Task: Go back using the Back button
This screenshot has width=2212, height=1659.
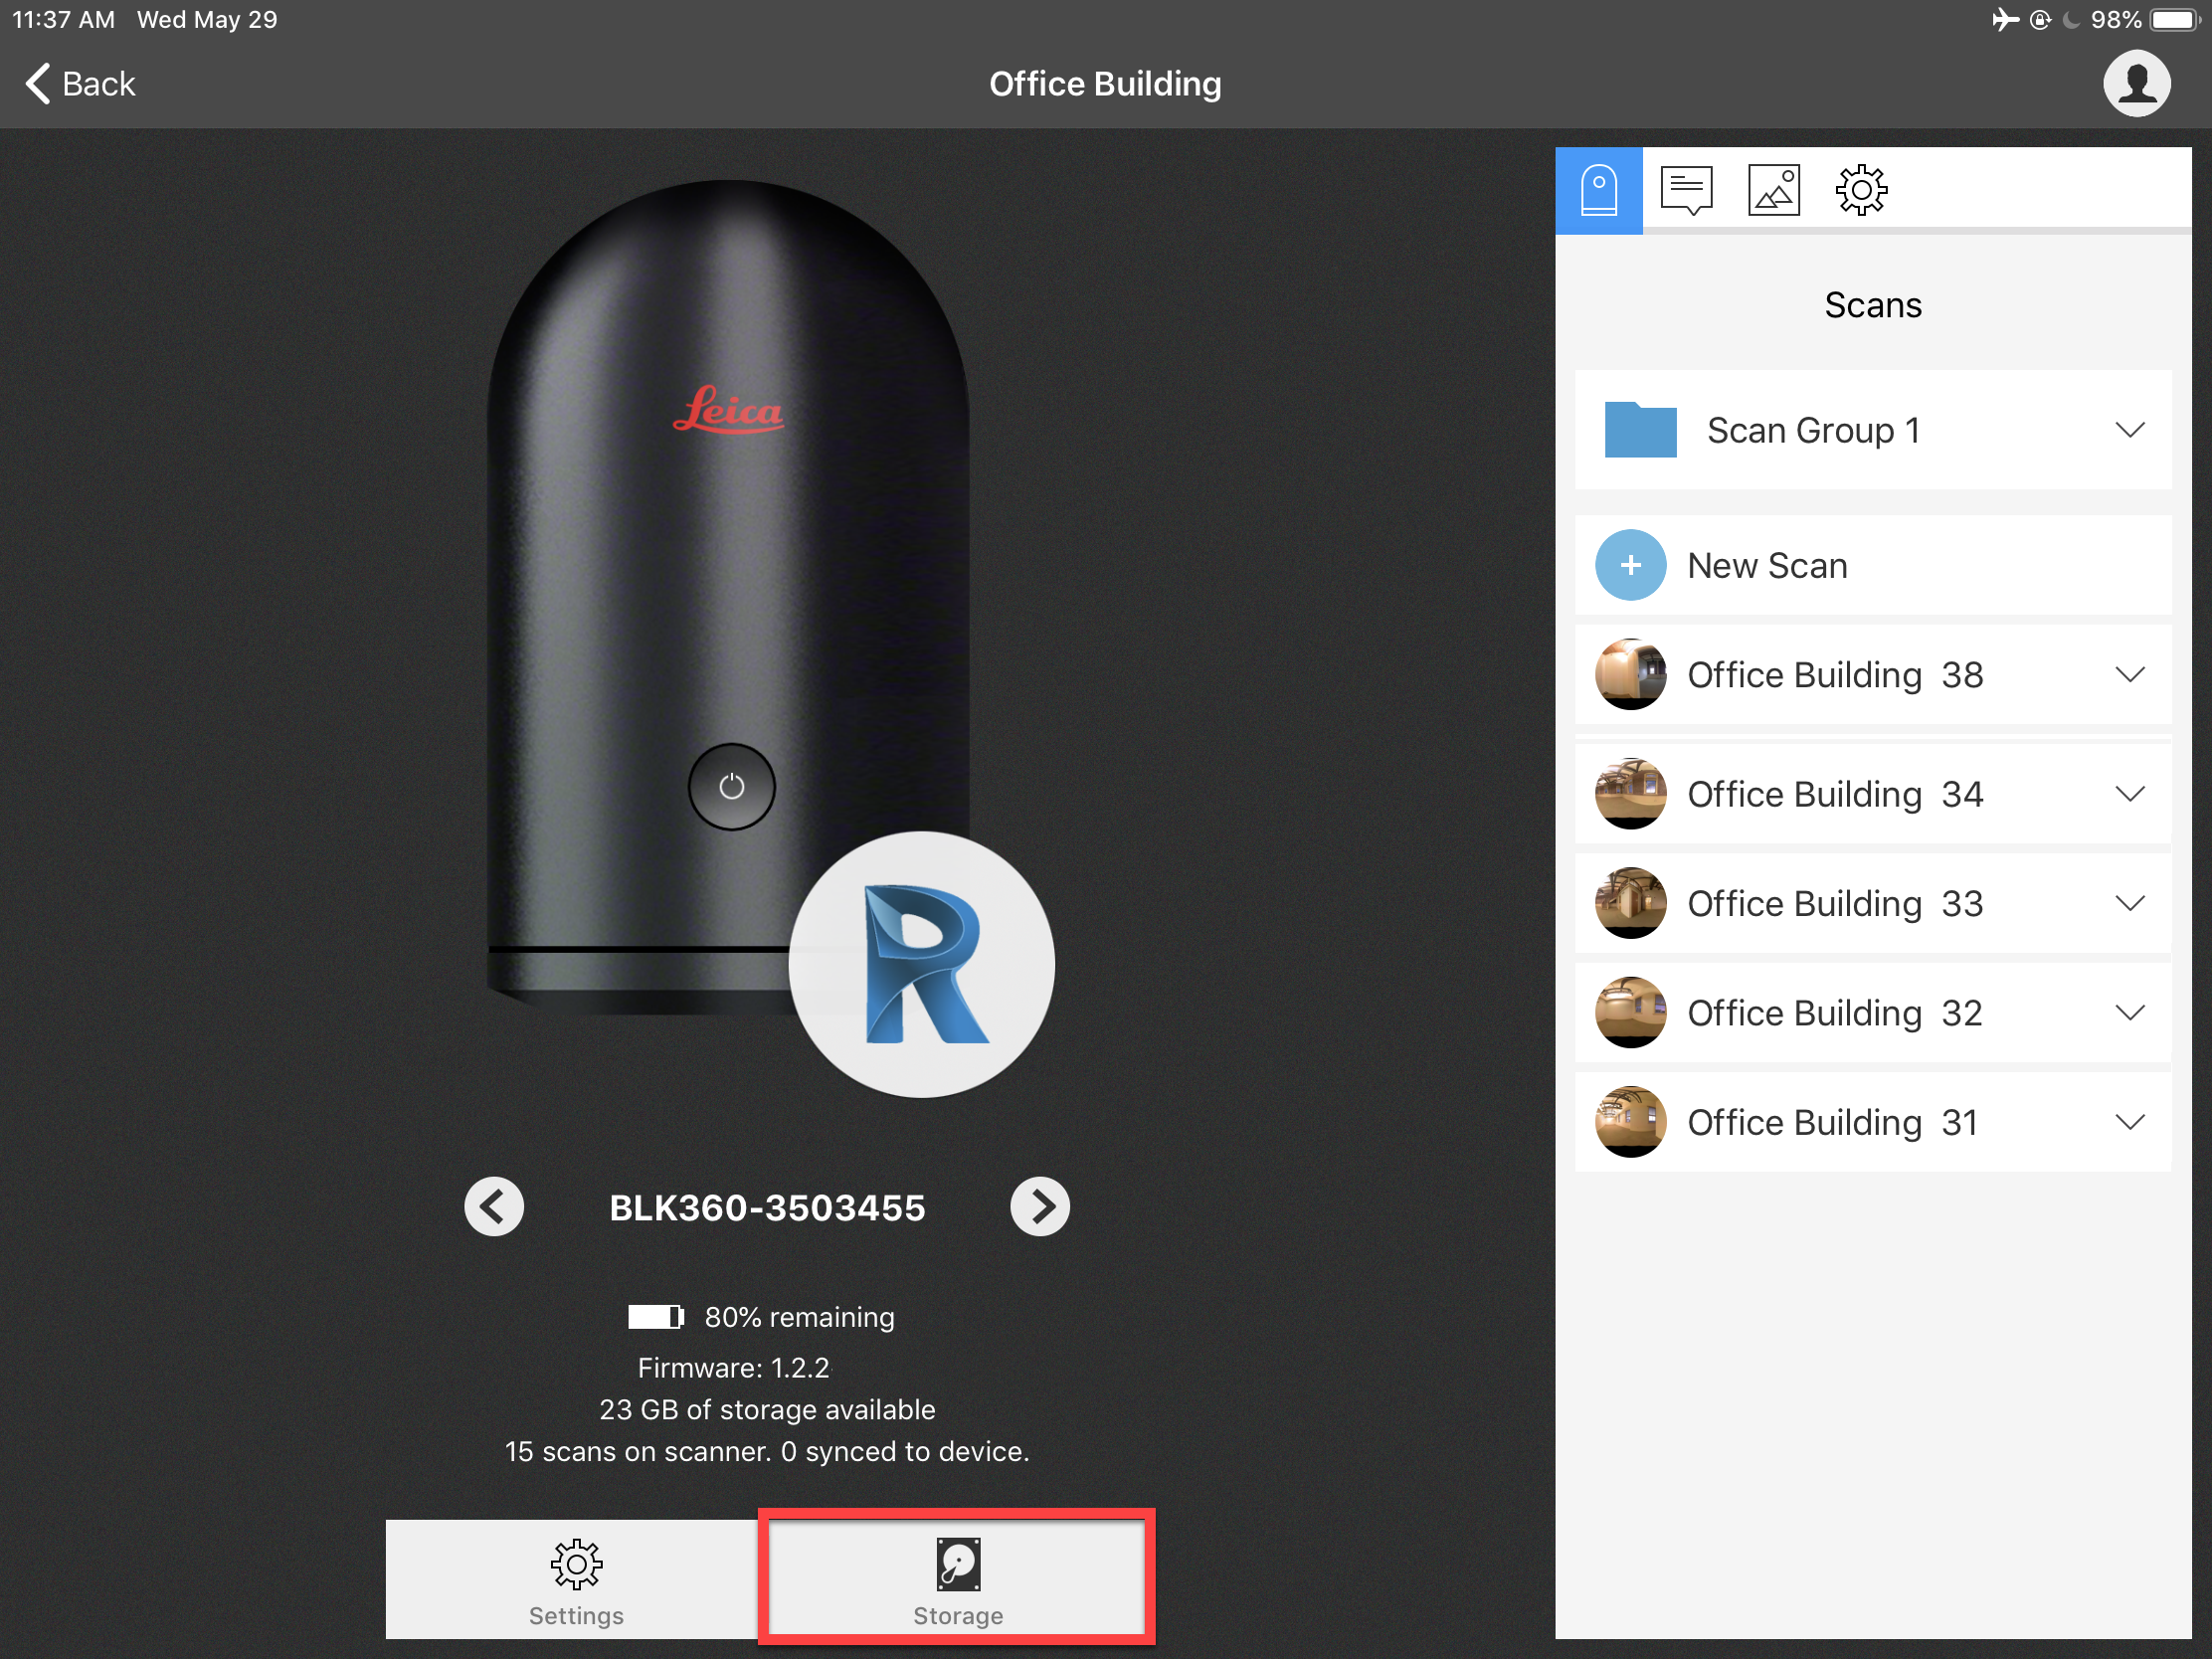Action: (x=80, y=84)
